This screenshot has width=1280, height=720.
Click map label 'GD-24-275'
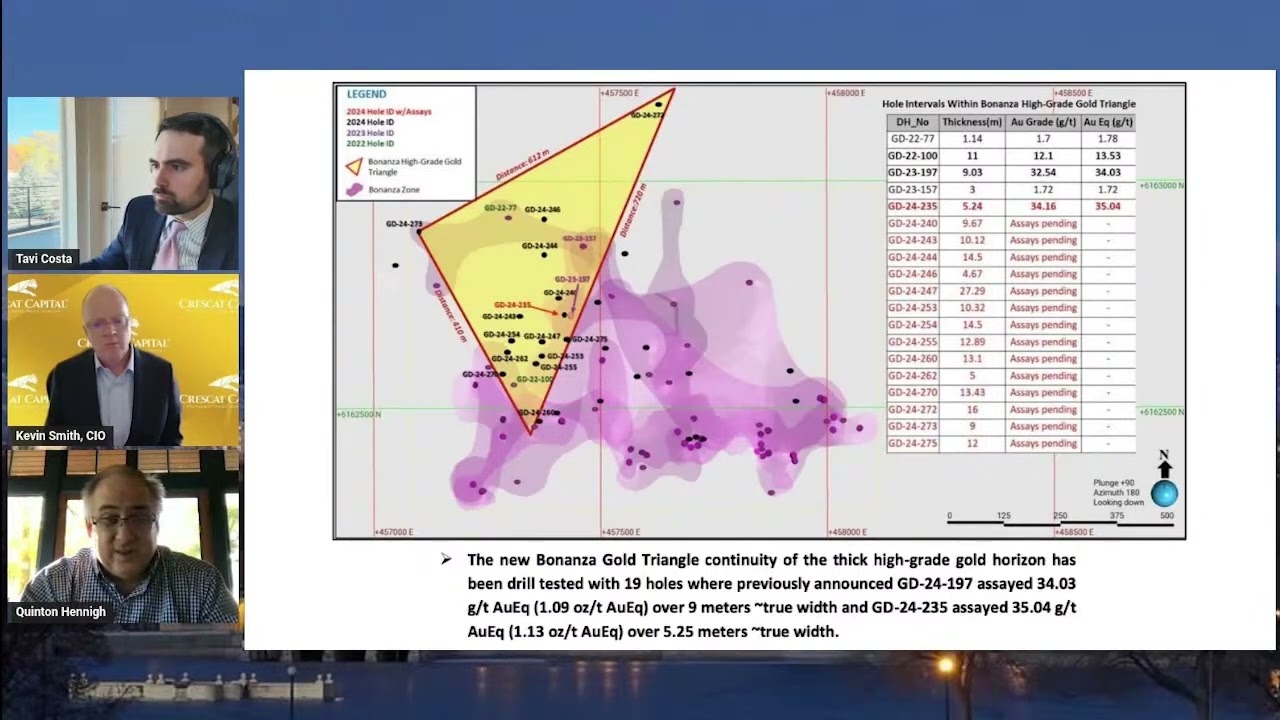pos(589,340)
